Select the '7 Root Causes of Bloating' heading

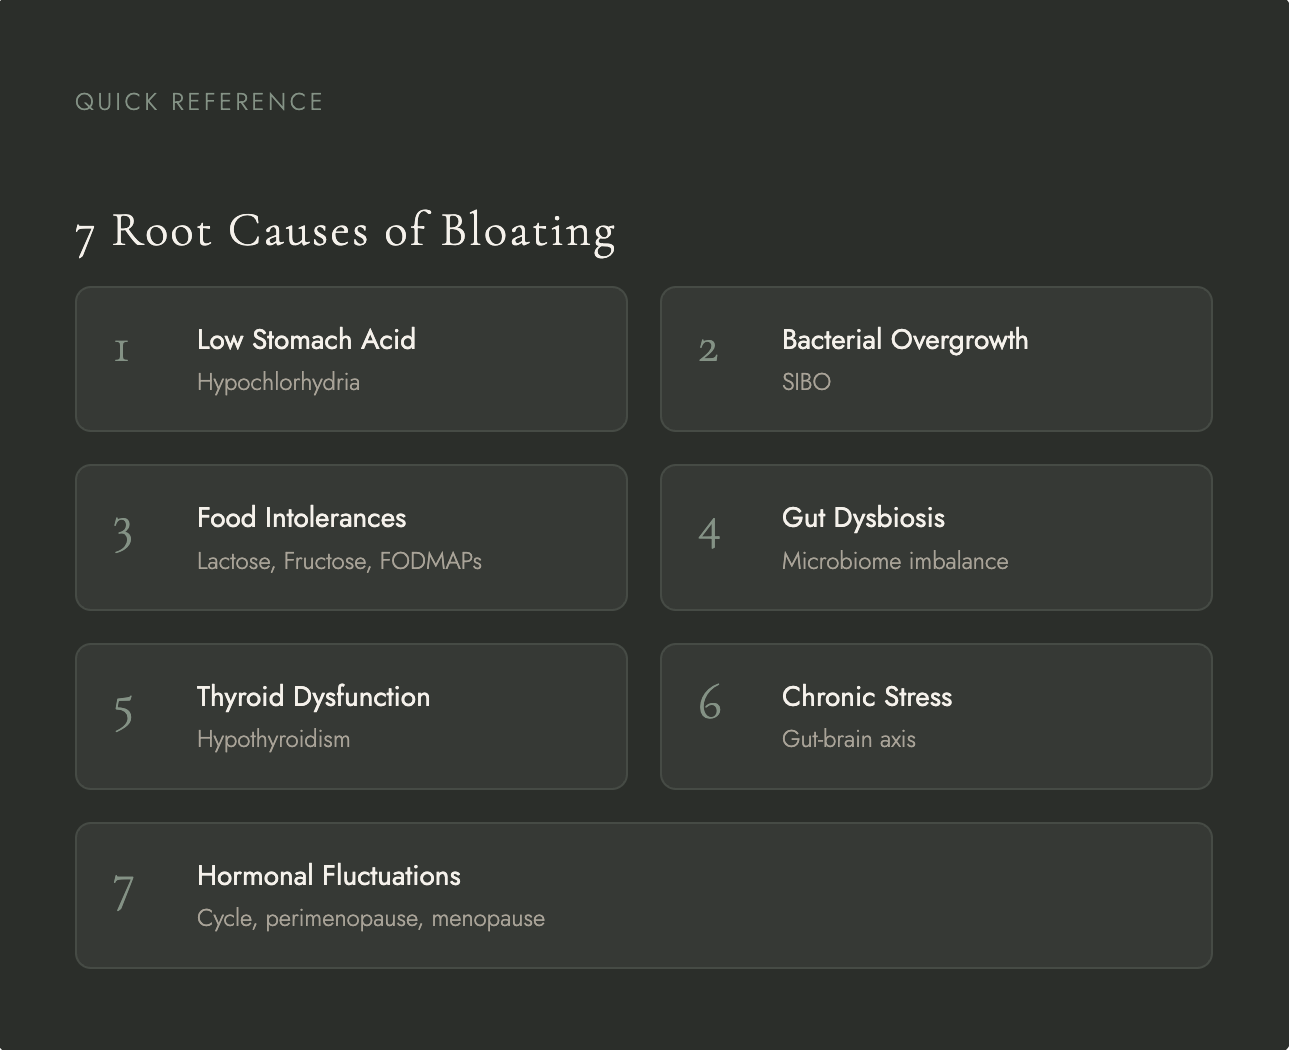tap(345, 231)
